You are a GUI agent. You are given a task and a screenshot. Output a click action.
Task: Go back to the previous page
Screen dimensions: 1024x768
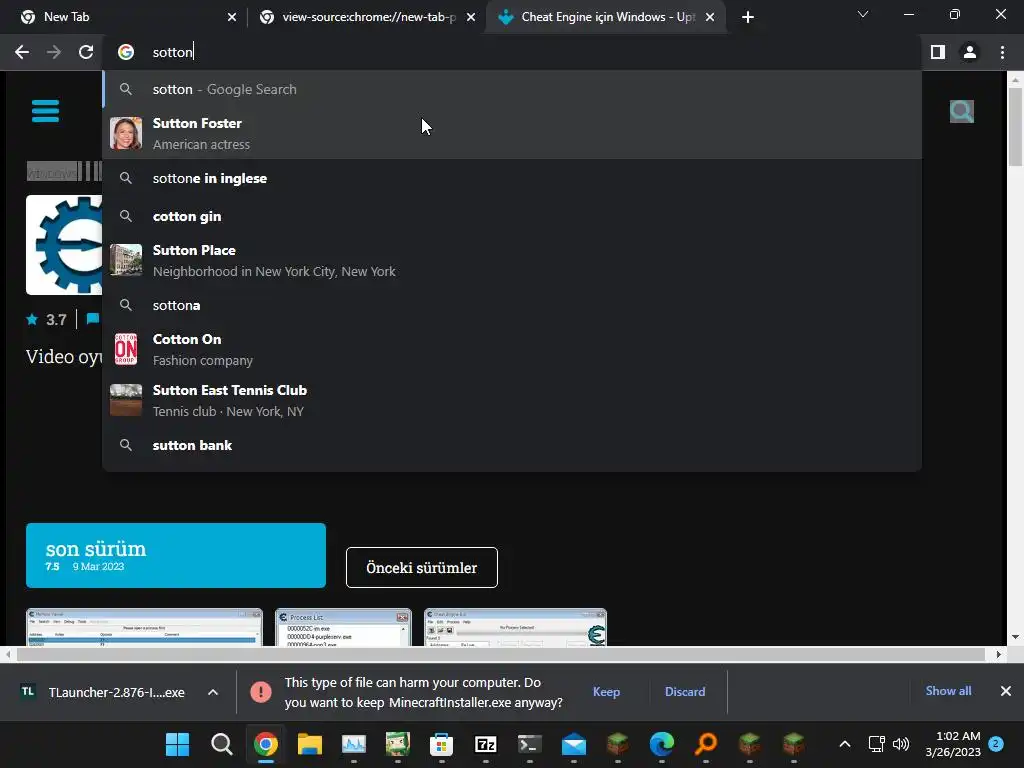(22, 52)
